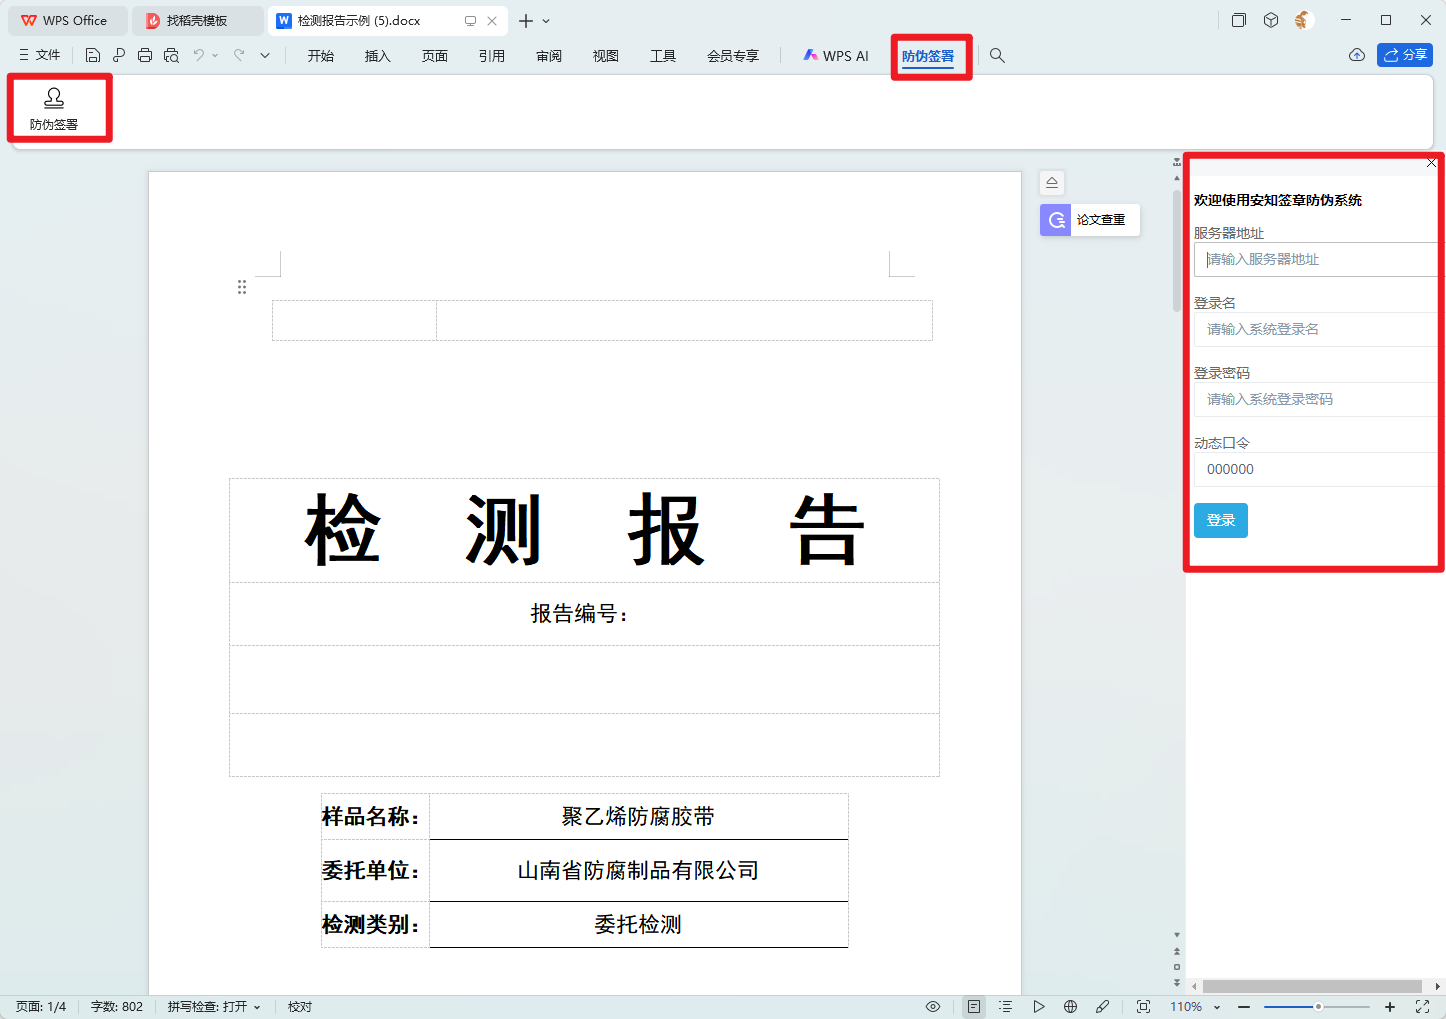Viewport: 1446px width, 1019px height.
Task: Click the Undo icon
Action: click(x=199, y=55)
